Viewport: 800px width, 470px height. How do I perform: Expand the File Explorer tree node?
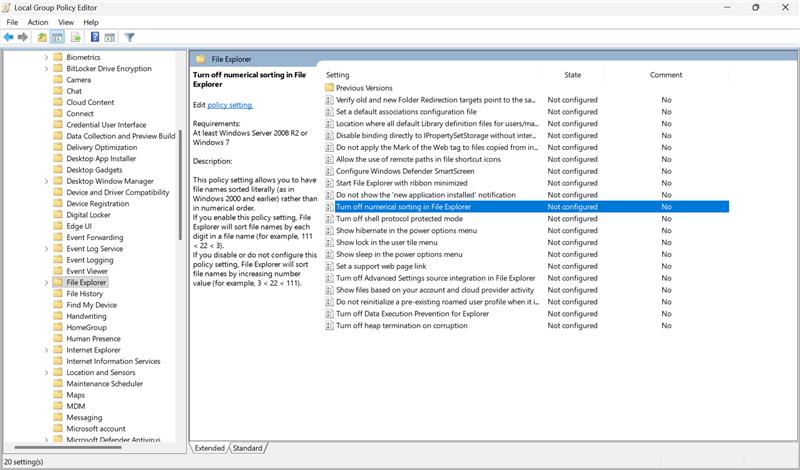(x=46, y=282)
